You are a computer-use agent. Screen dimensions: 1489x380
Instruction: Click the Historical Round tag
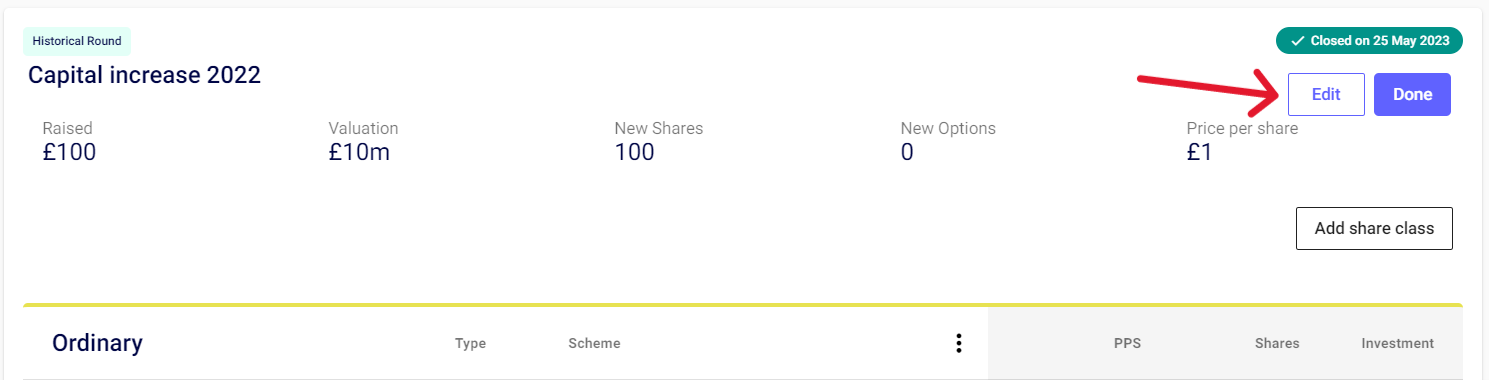pos(77,41)
